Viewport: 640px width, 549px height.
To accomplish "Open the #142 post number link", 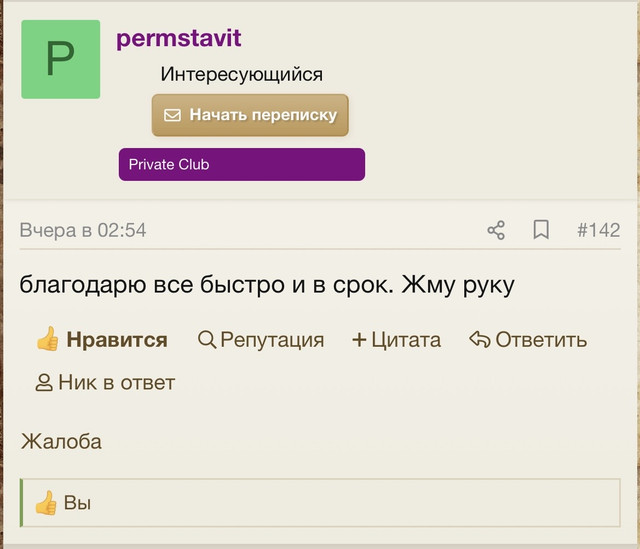I will [598, 230].
